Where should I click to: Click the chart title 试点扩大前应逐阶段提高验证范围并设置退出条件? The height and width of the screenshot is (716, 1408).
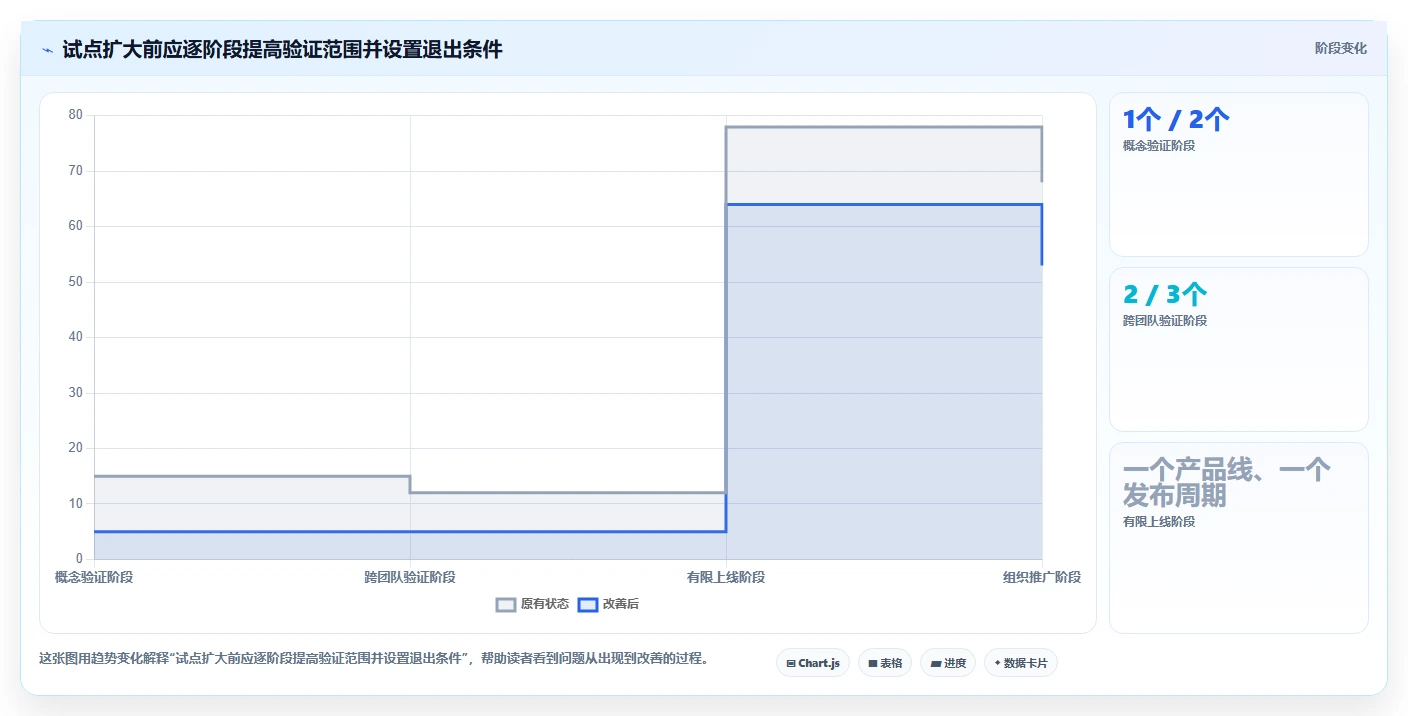[282, 49]
